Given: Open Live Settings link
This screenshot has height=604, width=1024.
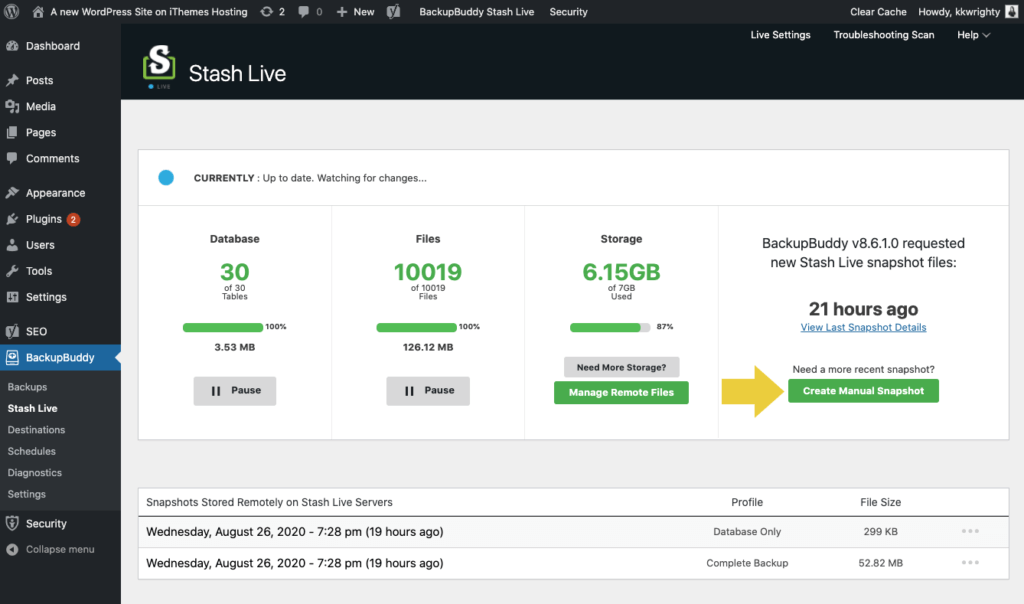Looking at the screenshot, I should (780, 35).
